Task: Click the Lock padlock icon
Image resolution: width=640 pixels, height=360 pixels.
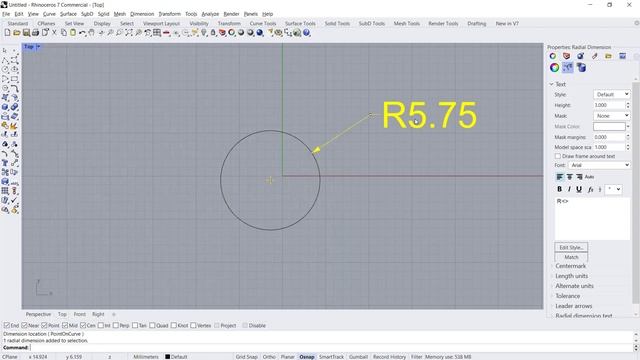Action: tap(213, 33)
